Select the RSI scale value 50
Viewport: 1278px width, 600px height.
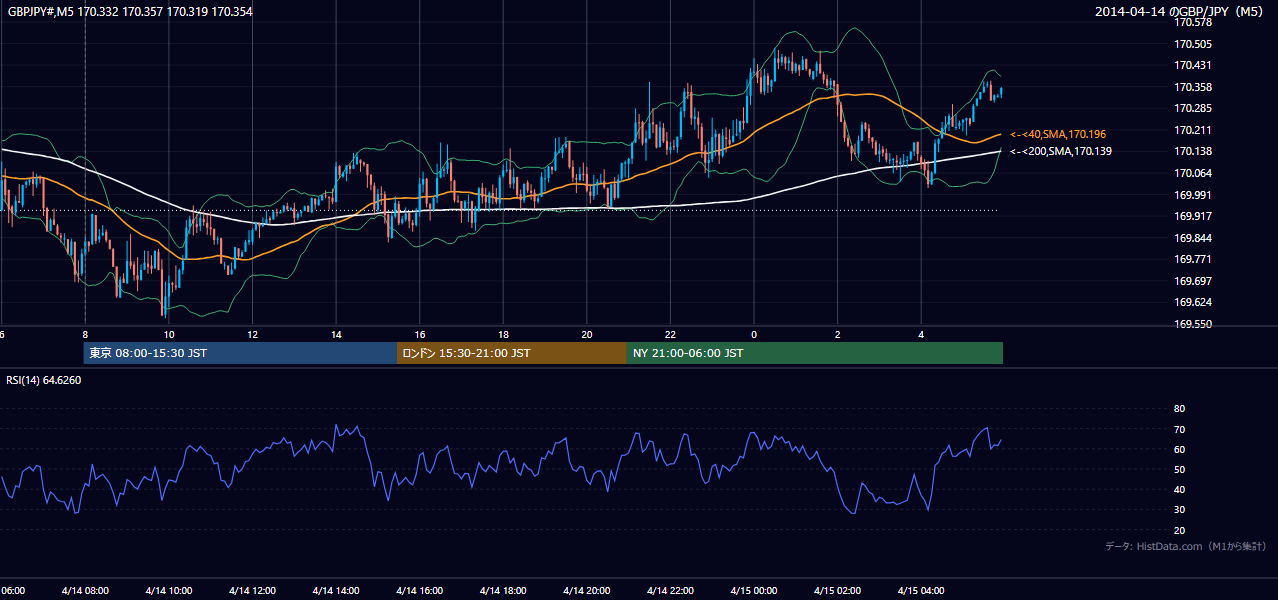click(1179, 469)
